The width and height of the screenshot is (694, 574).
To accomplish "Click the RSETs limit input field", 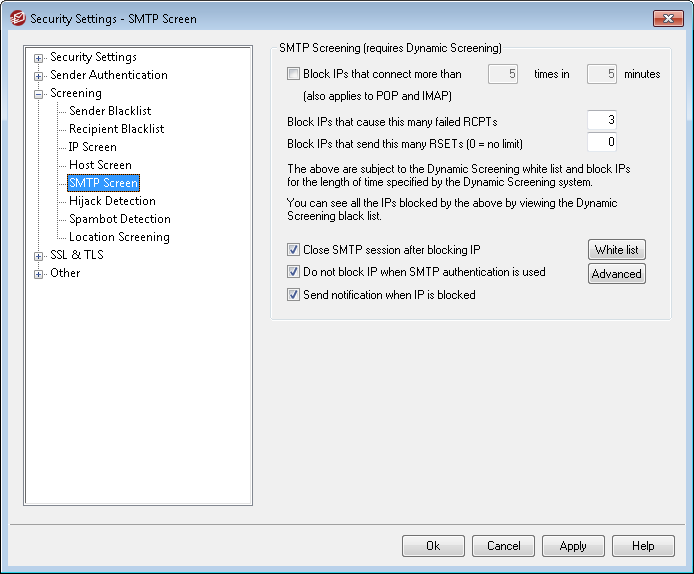I will pyautogui.click(x=601, y=142).
